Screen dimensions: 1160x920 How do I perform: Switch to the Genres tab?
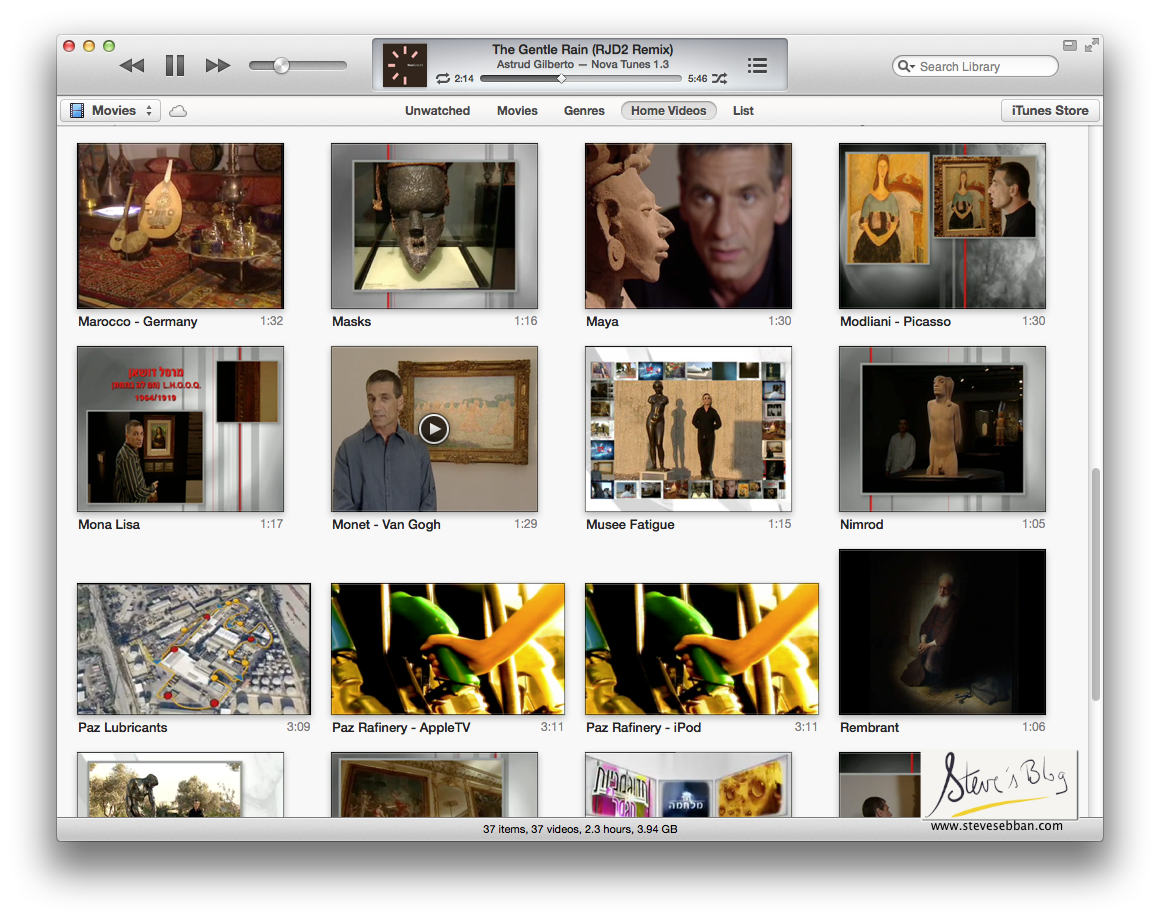click(x=584, y=110)
